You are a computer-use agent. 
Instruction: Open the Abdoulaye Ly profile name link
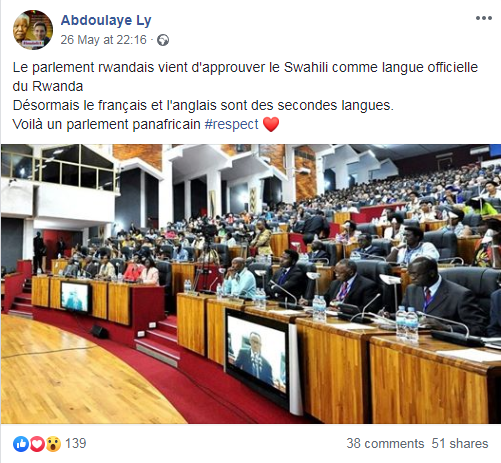(x=106, y=20)
